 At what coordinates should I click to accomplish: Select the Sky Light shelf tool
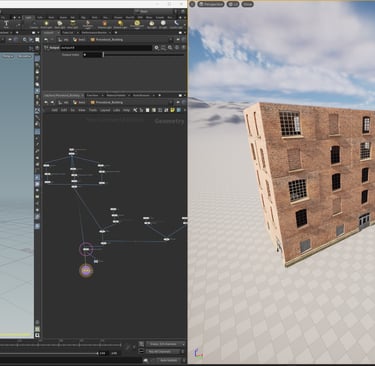pyautogui.click(x=152, y=24)
